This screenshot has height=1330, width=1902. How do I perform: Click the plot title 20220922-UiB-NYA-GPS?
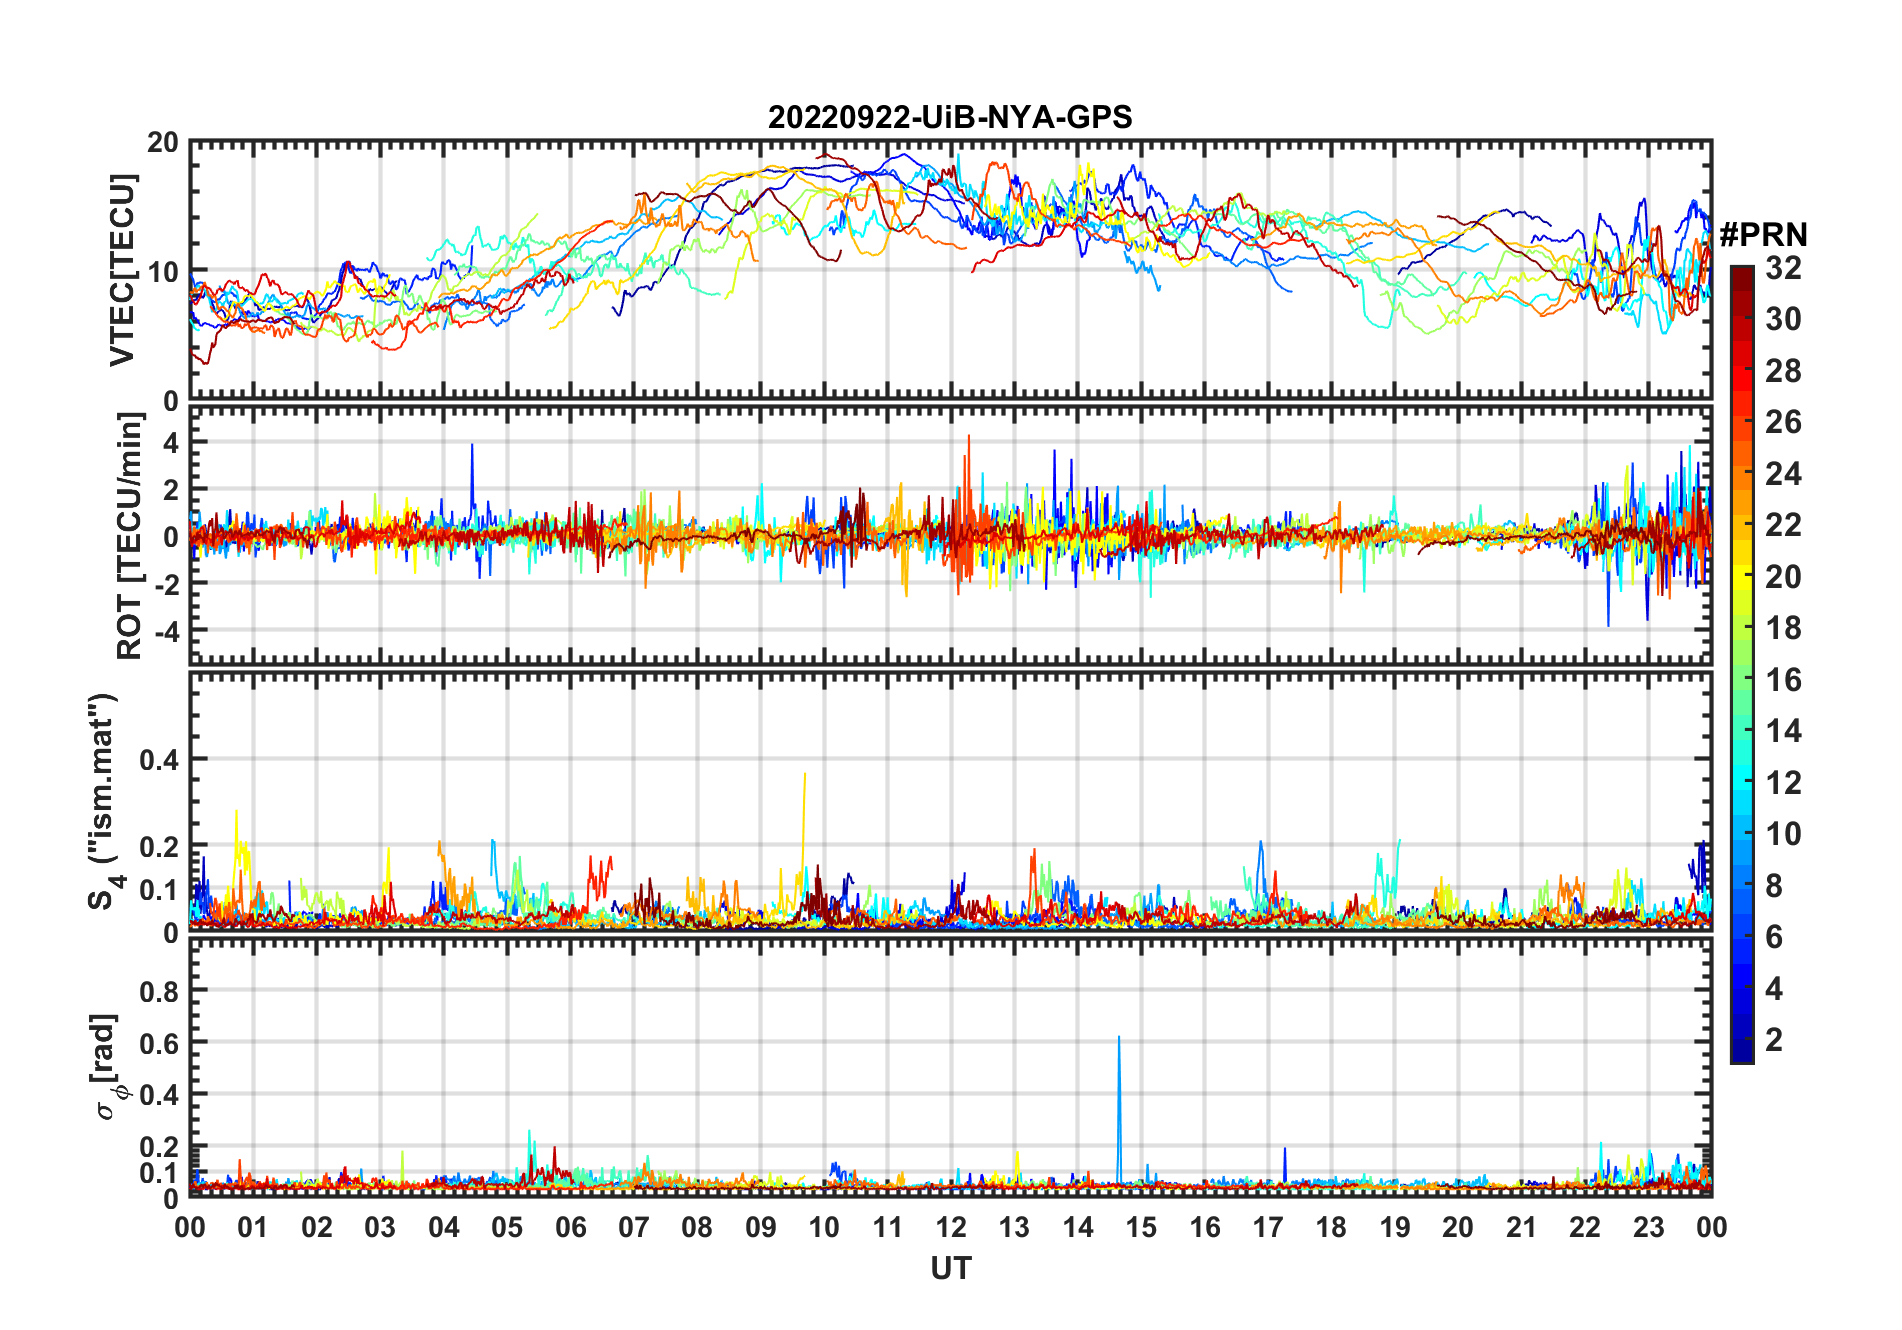coord(950,117)
